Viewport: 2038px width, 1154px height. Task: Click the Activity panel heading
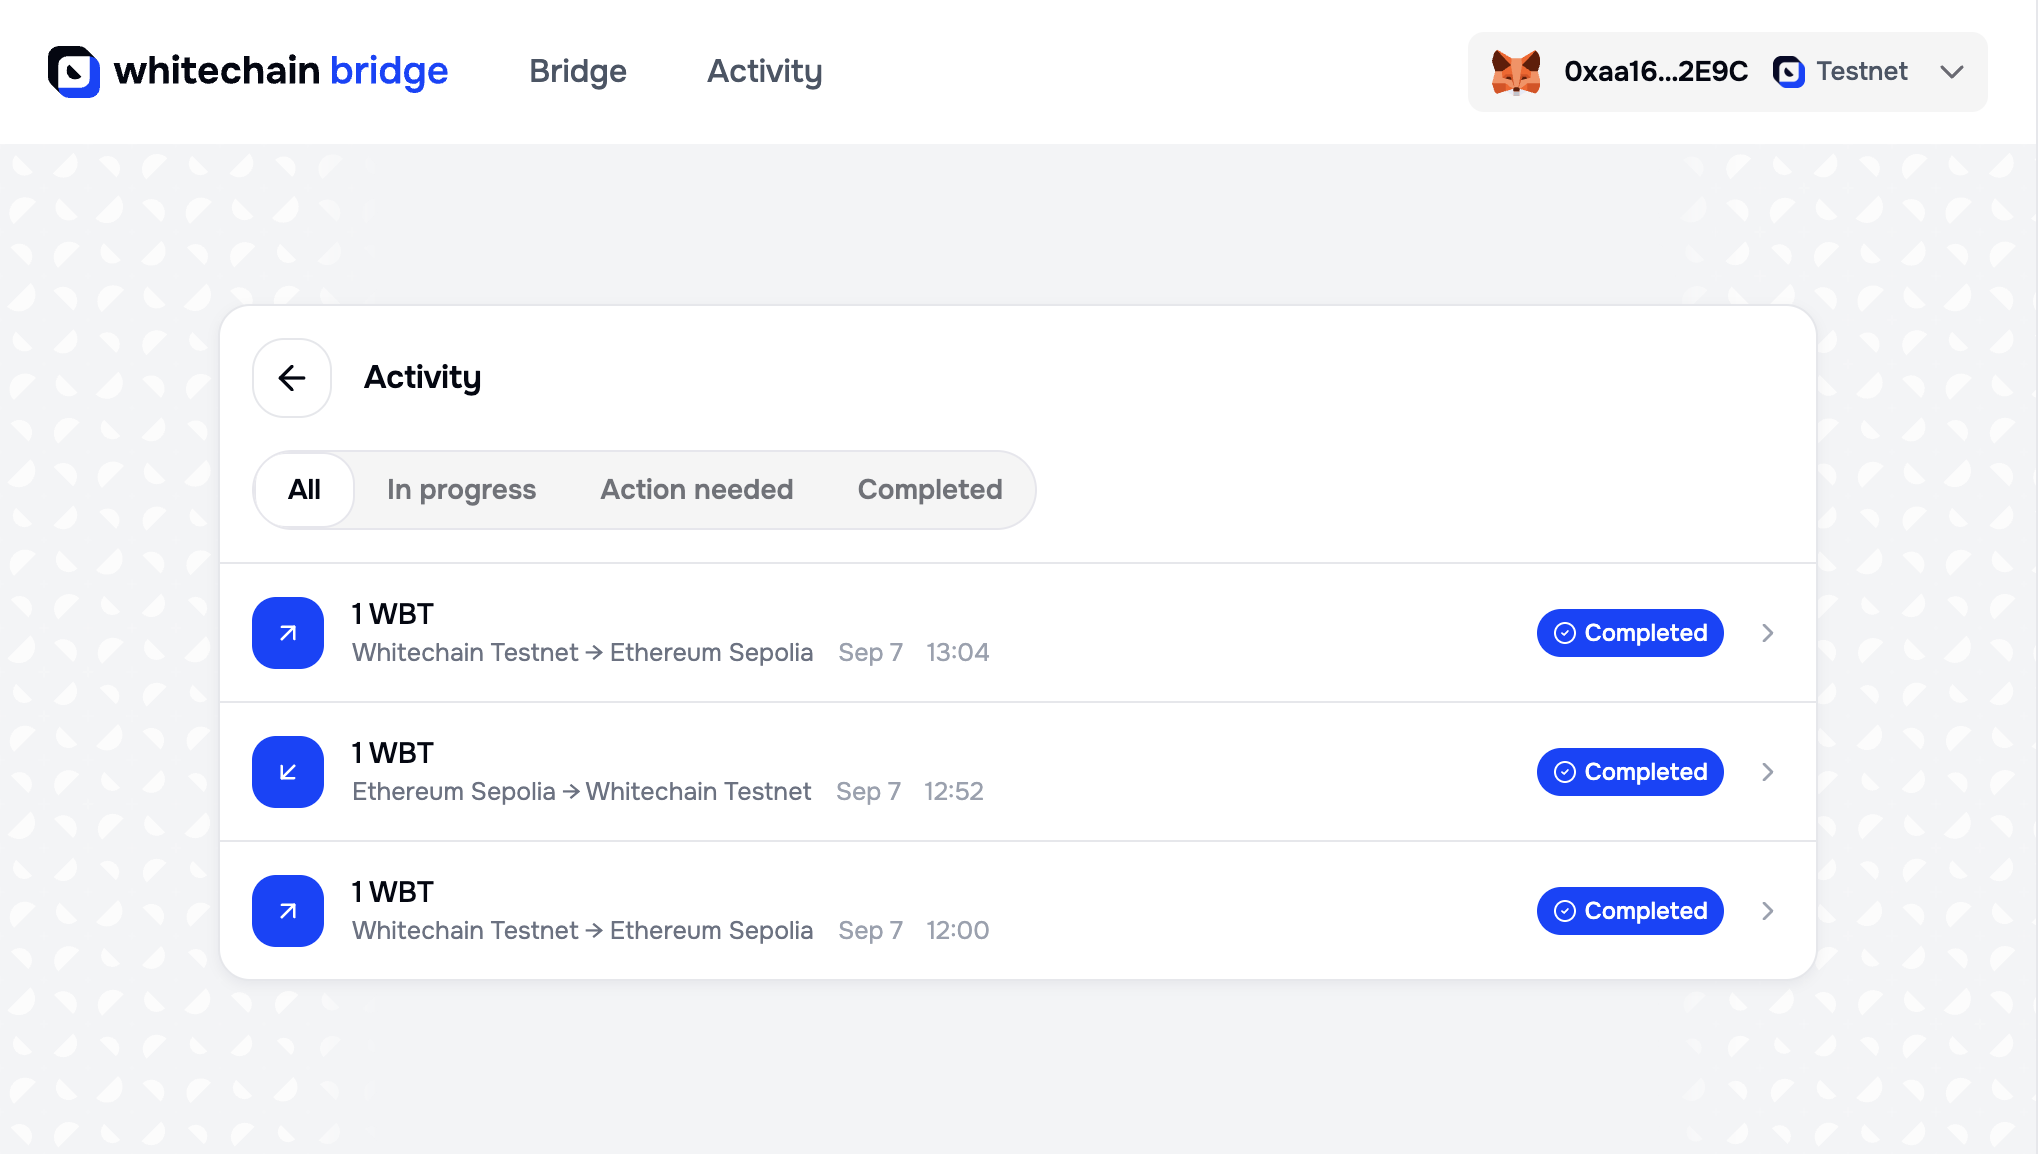point(422,378)
